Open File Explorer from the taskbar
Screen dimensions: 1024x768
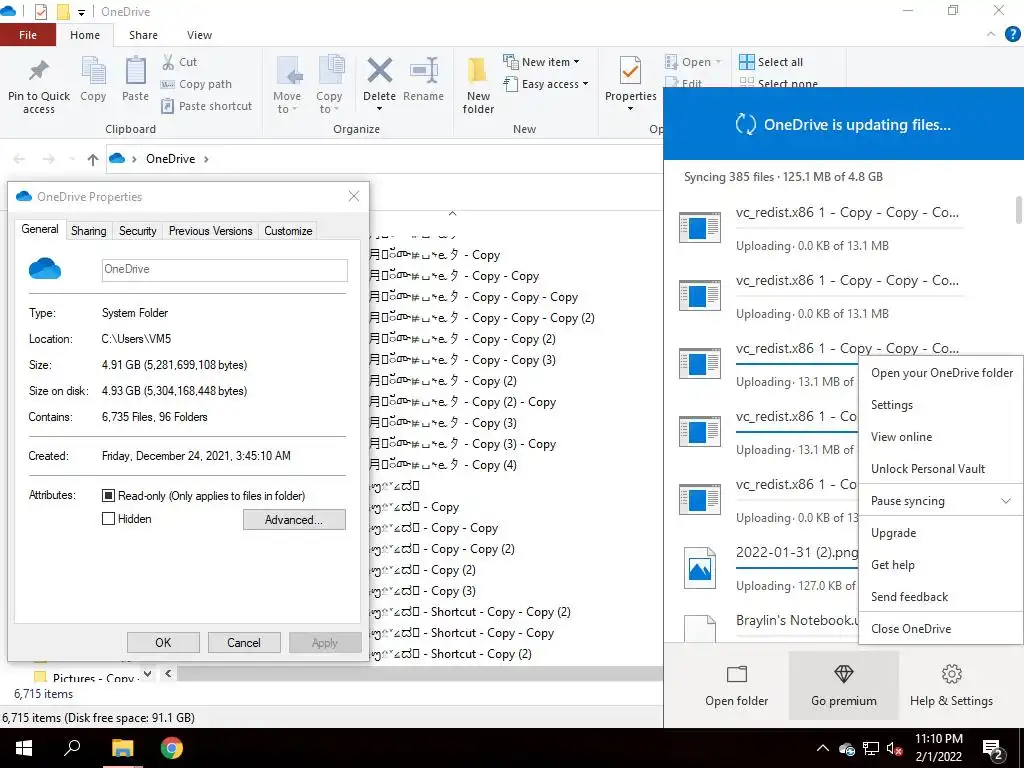(x=122, y=748)
